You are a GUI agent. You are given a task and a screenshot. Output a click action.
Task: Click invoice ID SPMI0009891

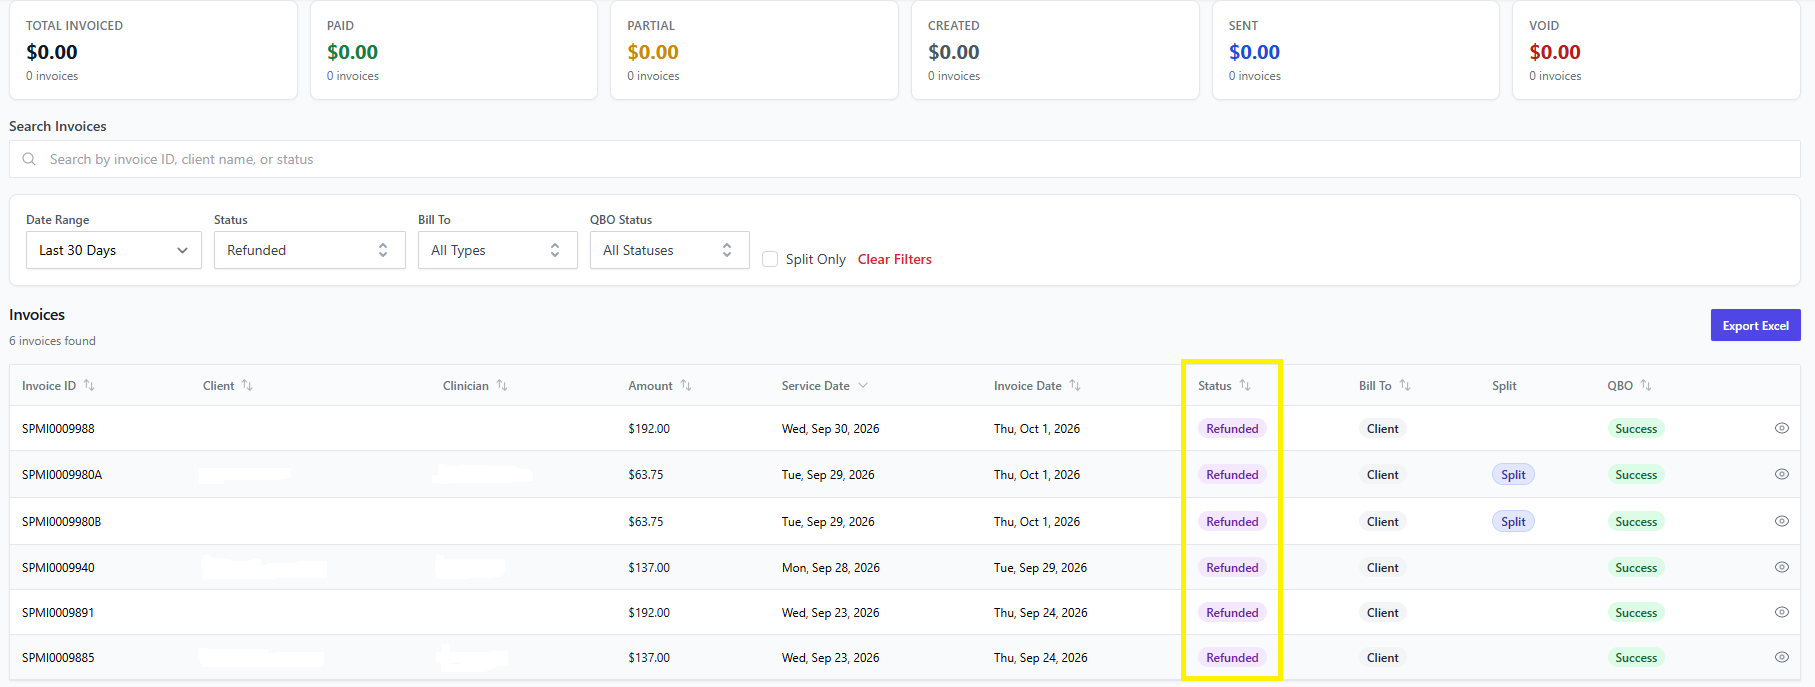click(x=58, y=612)
